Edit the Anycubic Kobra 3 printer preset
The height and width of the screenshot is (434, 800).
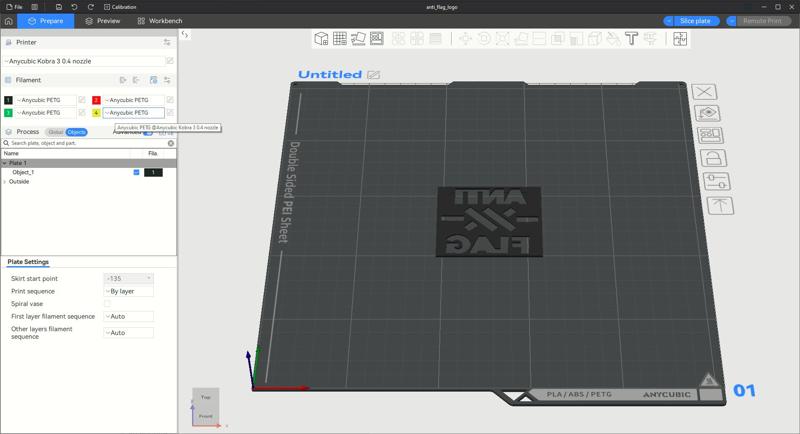(170, 61)
